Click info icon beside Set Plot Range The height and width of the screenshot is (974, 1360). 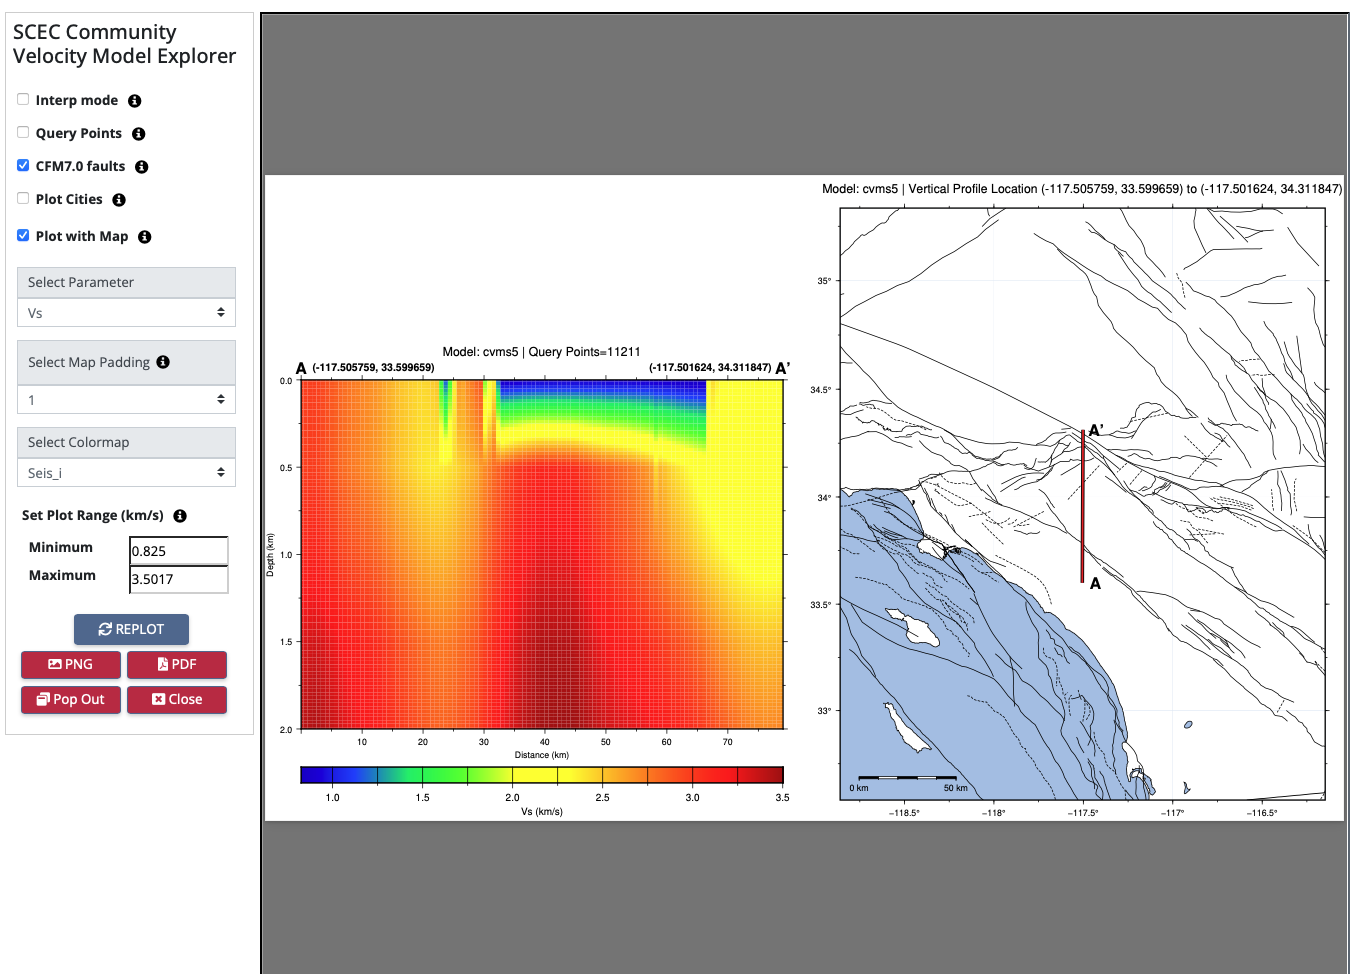coord(180,516)
